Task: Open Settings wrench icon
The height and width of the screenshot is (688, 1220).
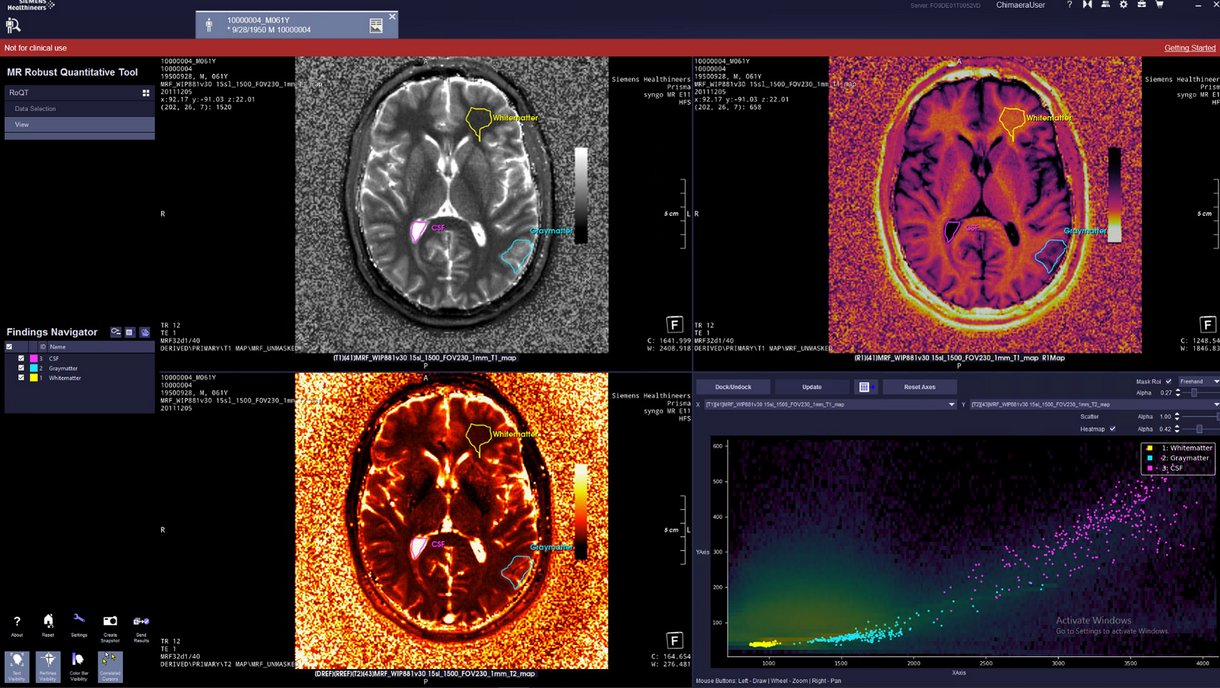Action: tap(79, 620)
